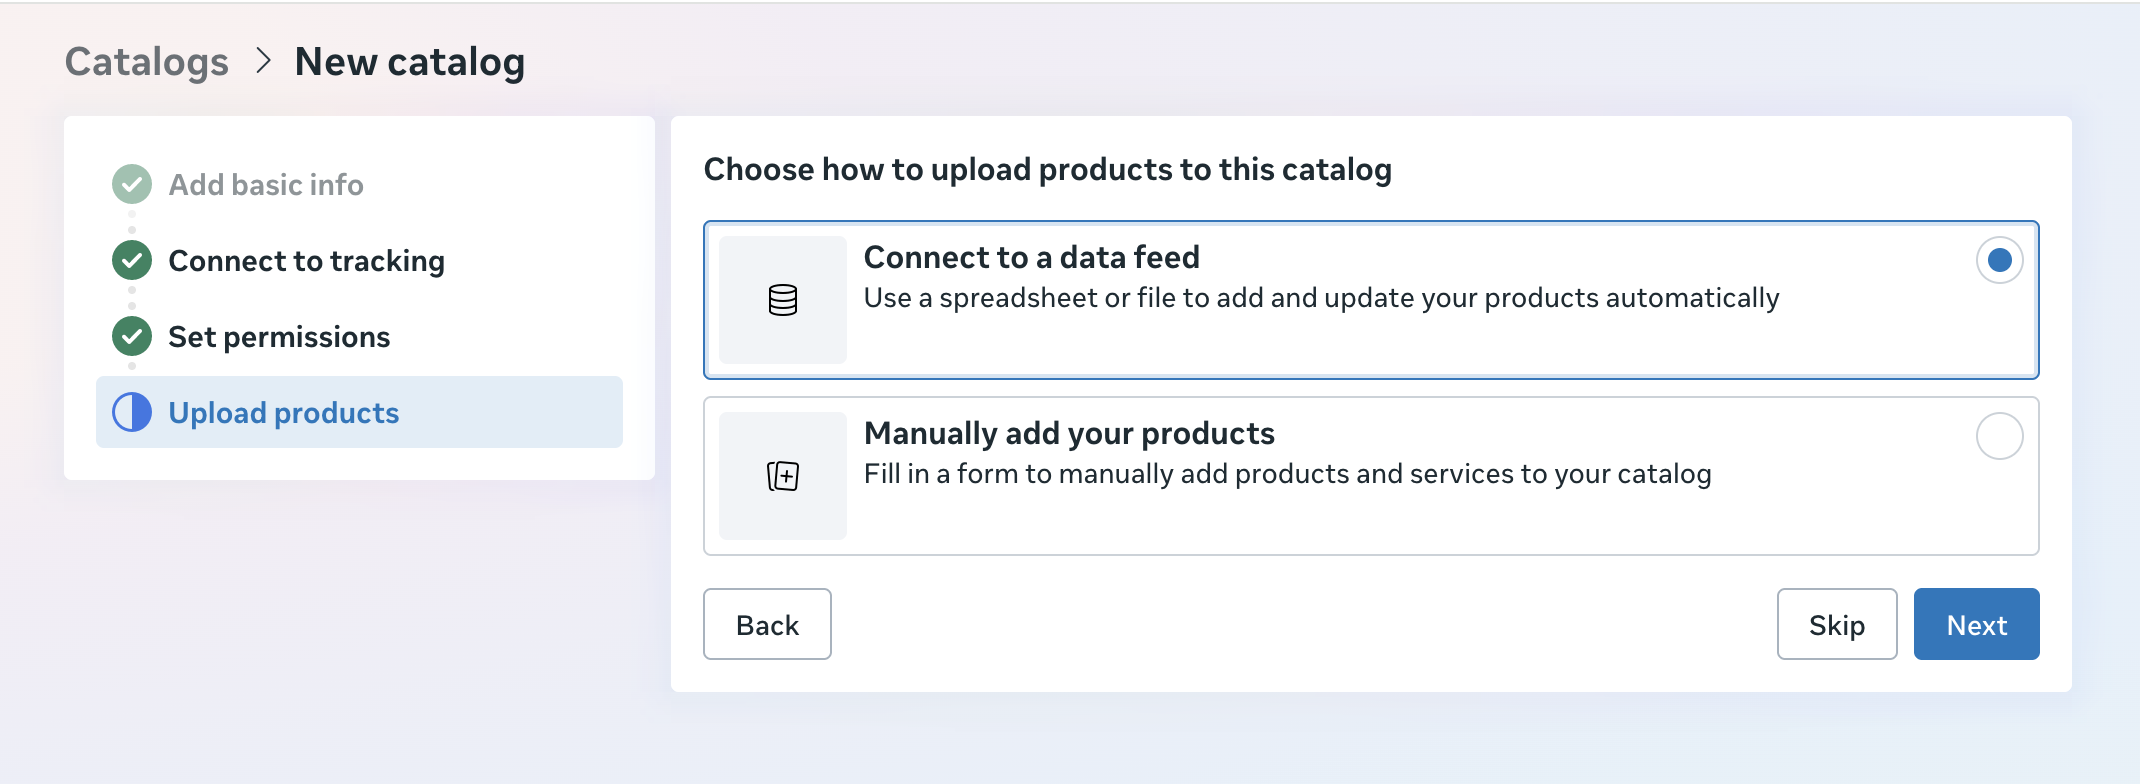Click the New catalog breadcrumb title
The image size is (2140, 784).
pos(409,62)
